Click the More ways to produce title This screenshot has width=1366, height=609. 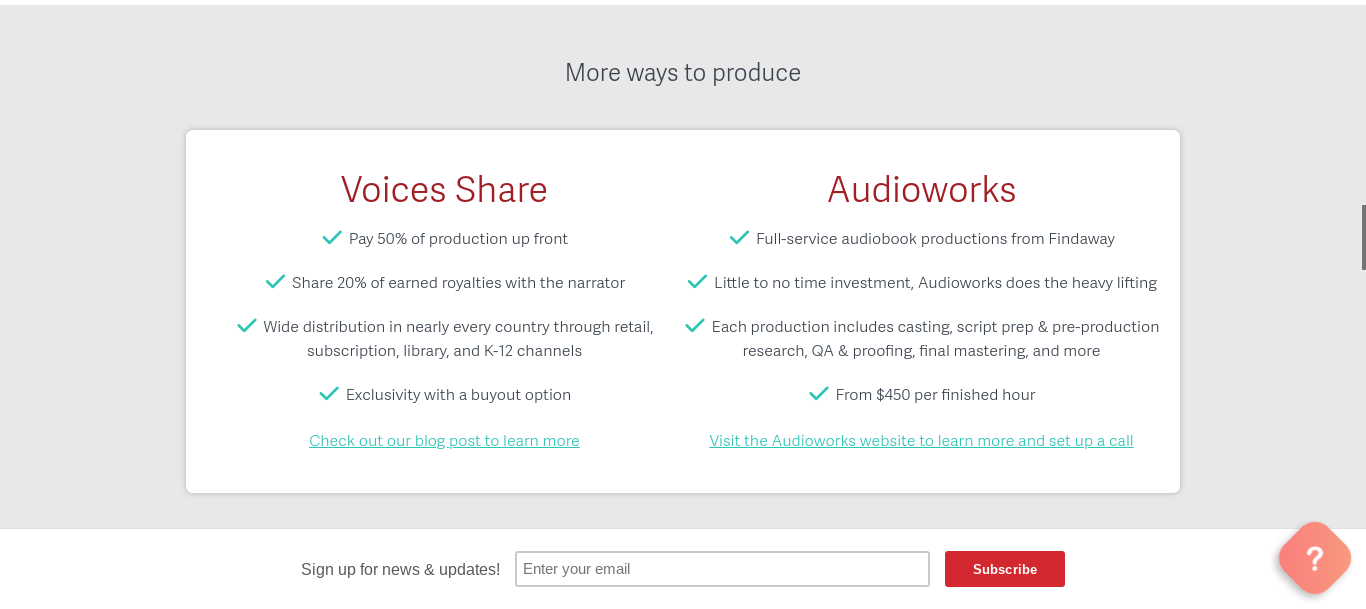(x=683, y=72)
